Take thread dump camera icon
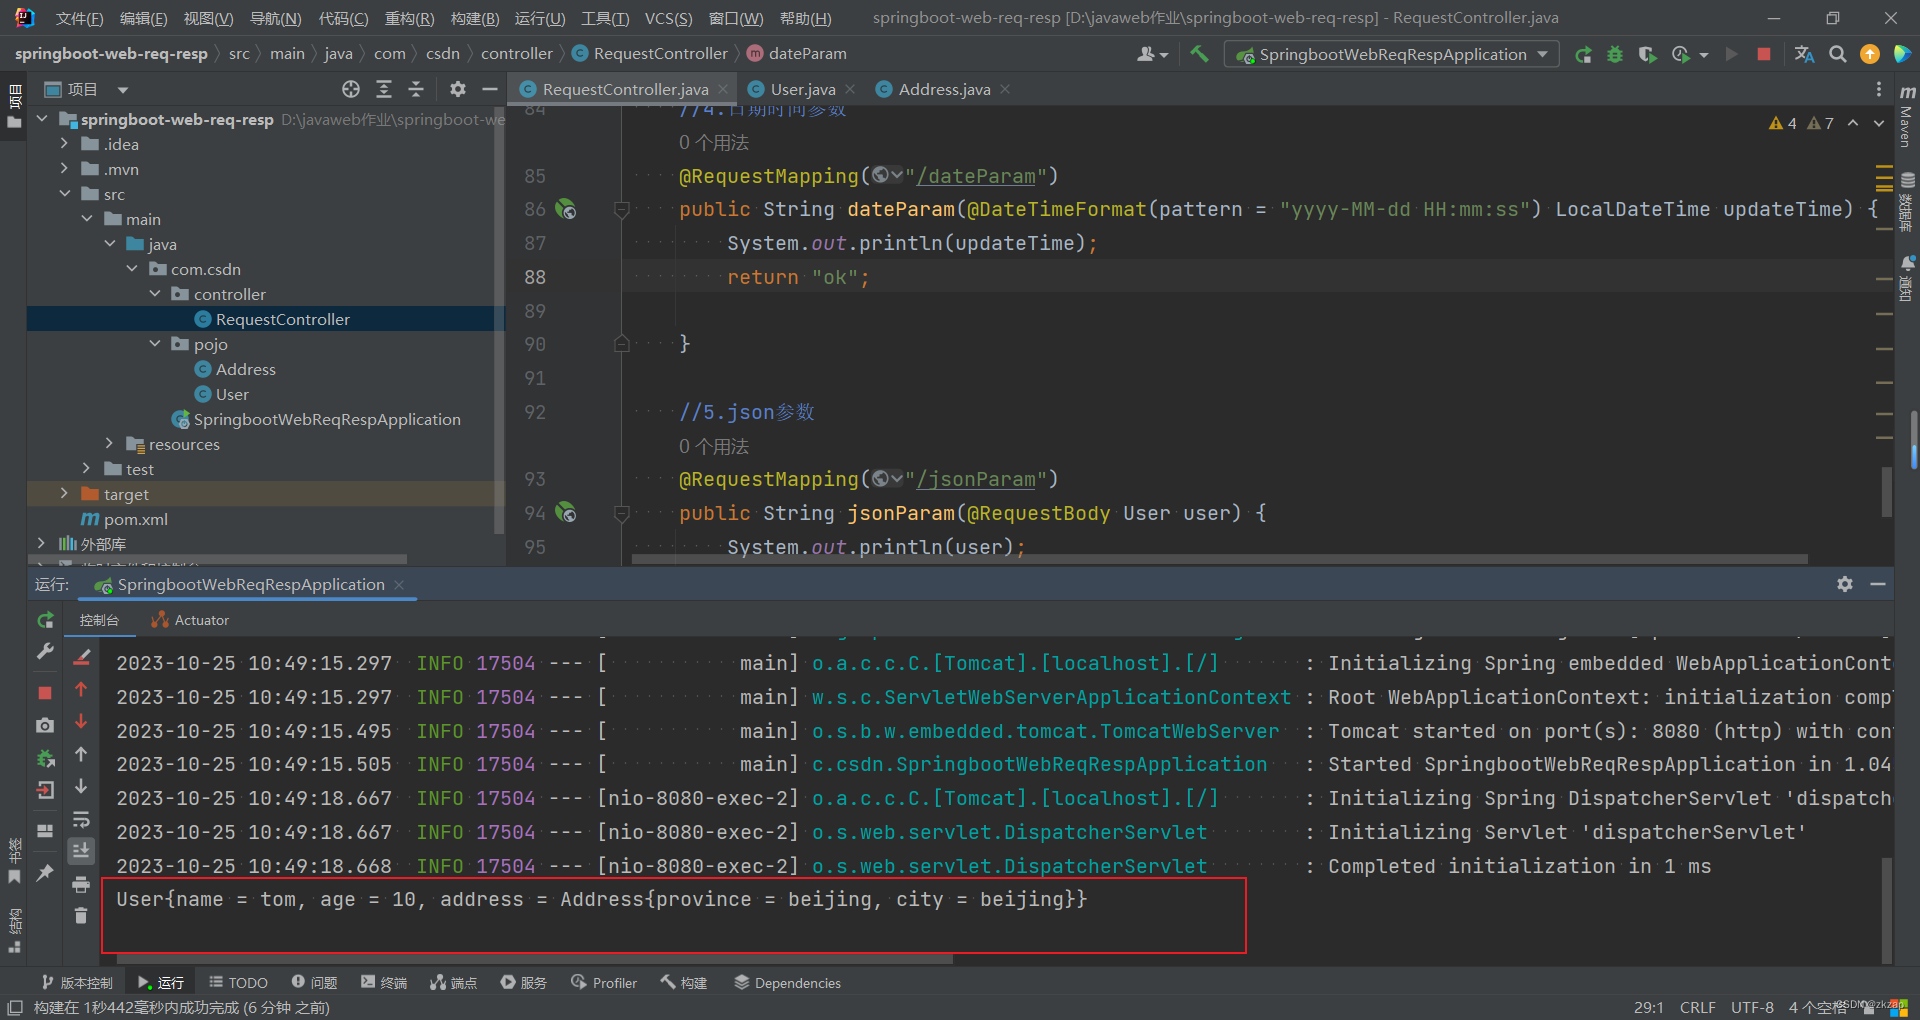 [x=45, y=725]
